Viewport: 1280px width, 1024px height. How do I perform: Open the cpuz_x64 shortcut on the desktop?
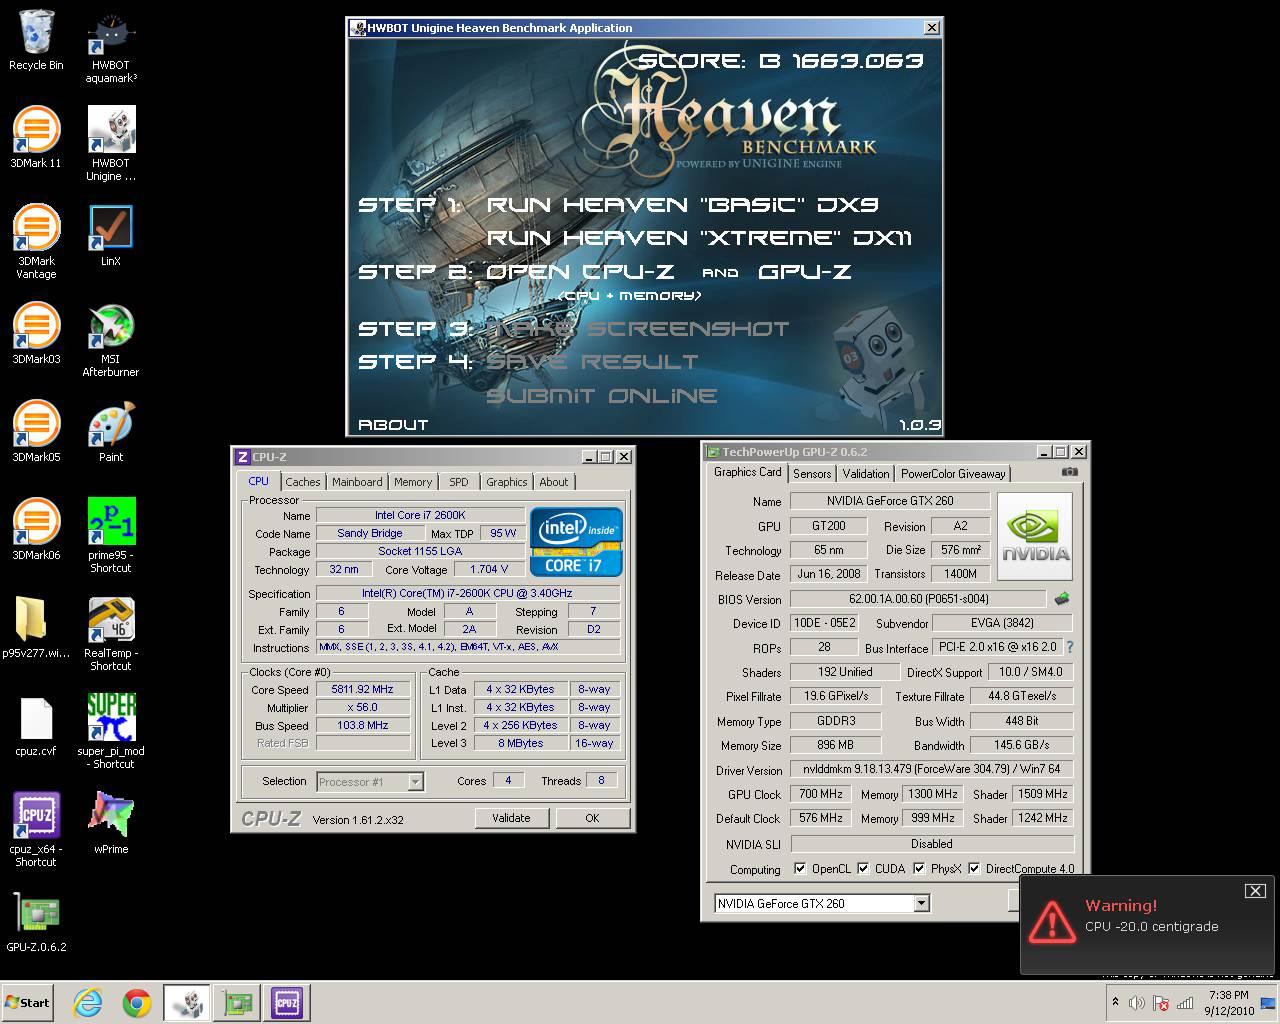(x=36, y=829)
